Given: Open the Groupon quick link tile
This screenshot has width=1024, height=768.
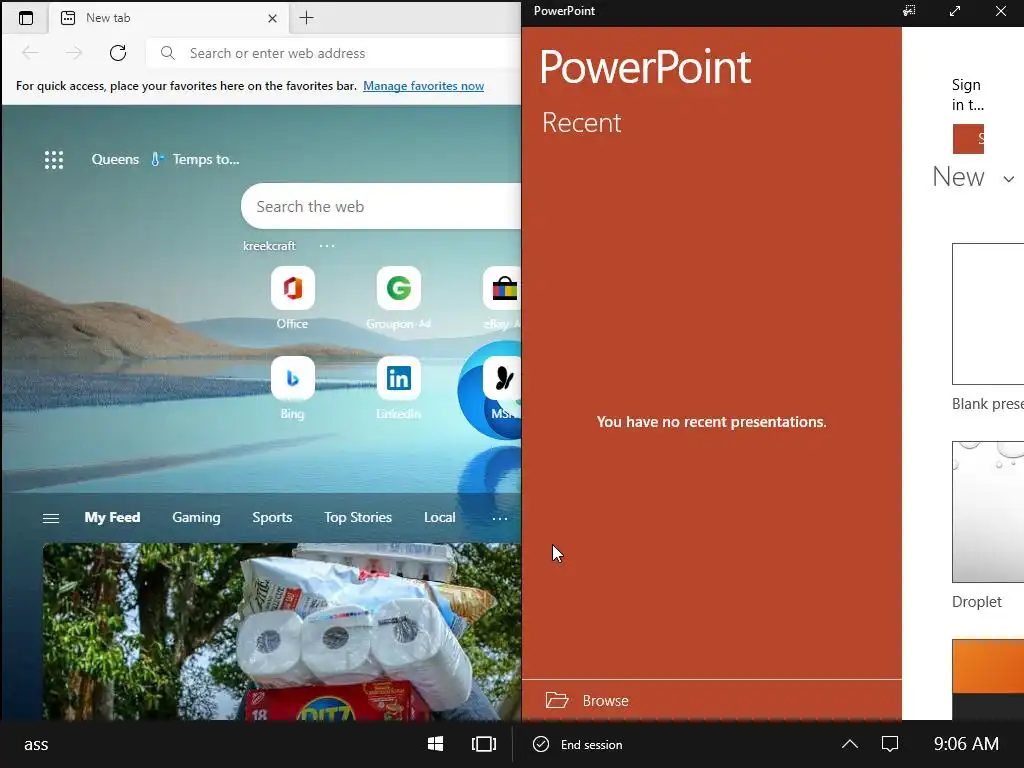Looking at the screenshot, I should 398,288.
